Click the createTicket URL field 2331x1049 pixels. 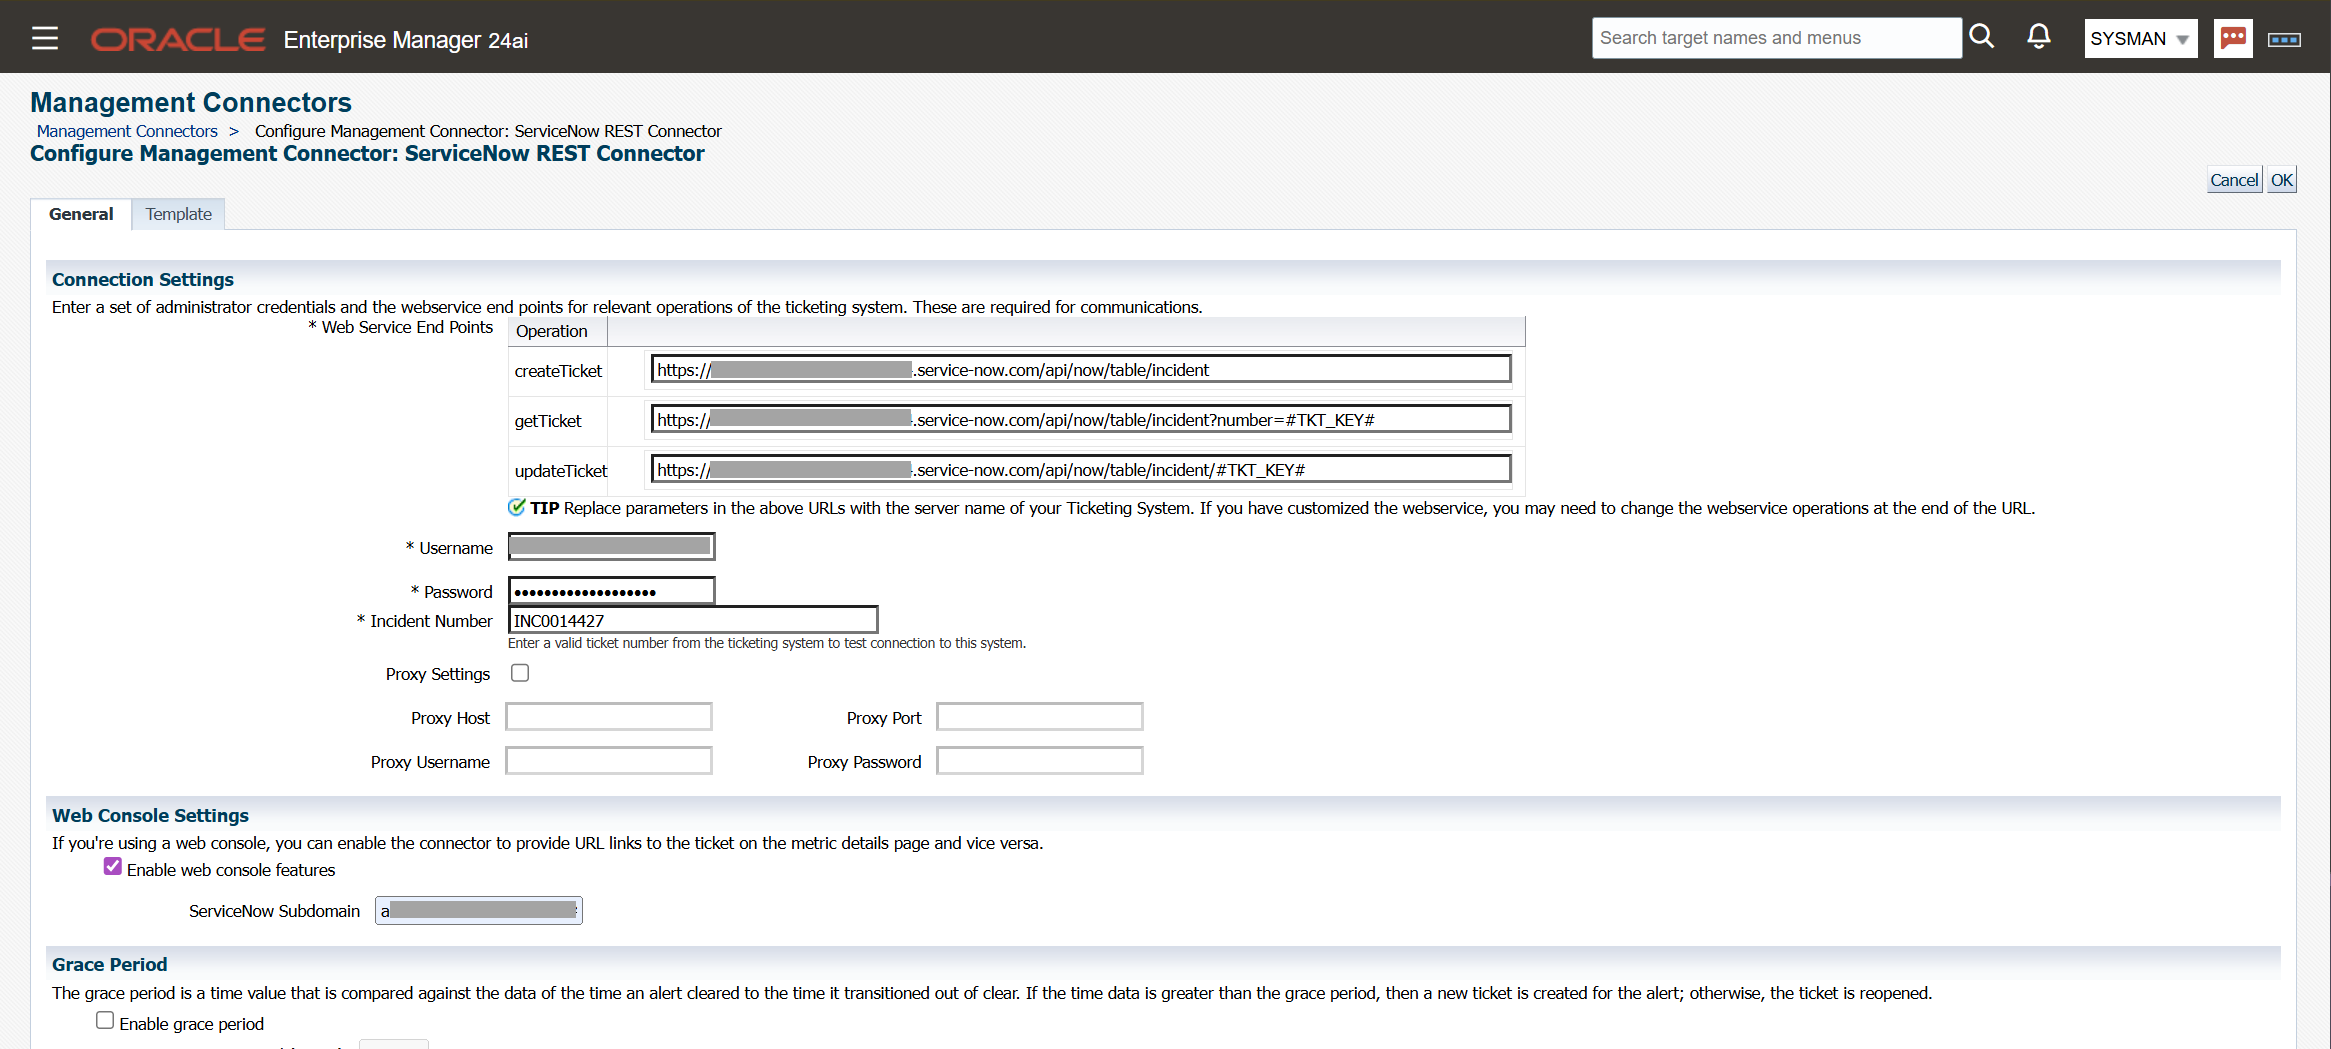1081,369
